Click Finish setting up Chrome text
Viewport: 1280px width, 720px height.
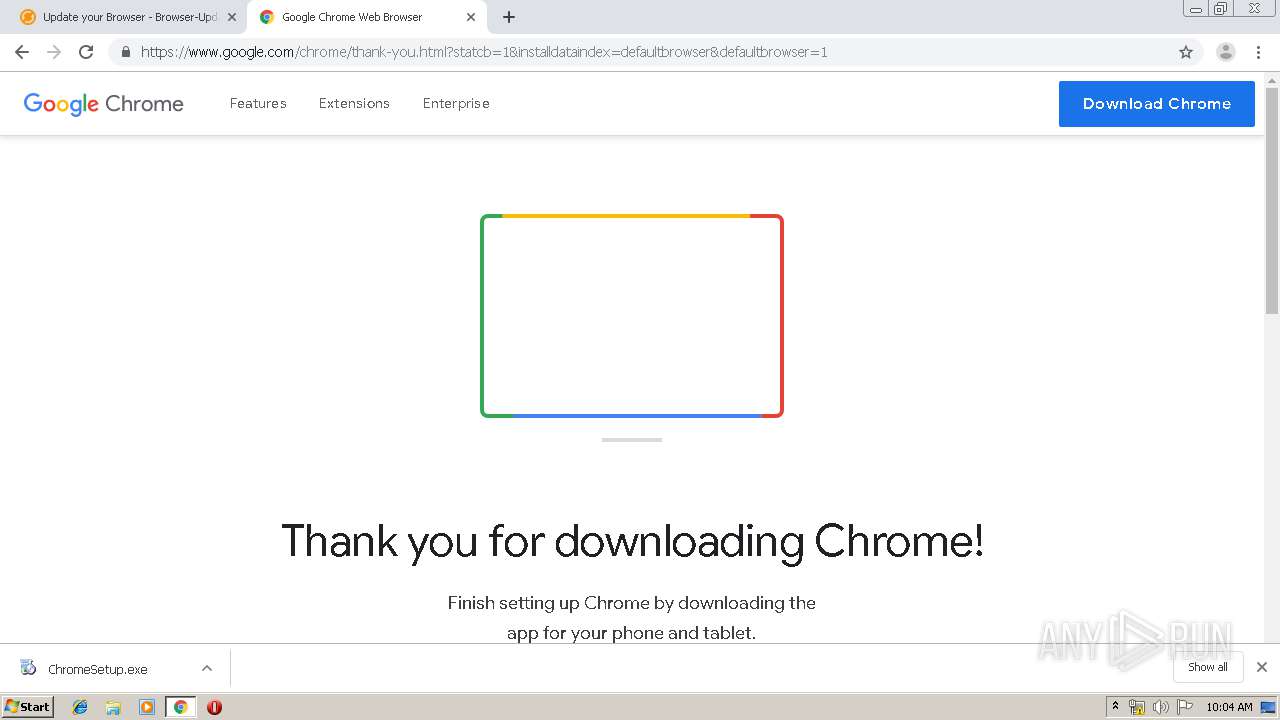(632, 617)
